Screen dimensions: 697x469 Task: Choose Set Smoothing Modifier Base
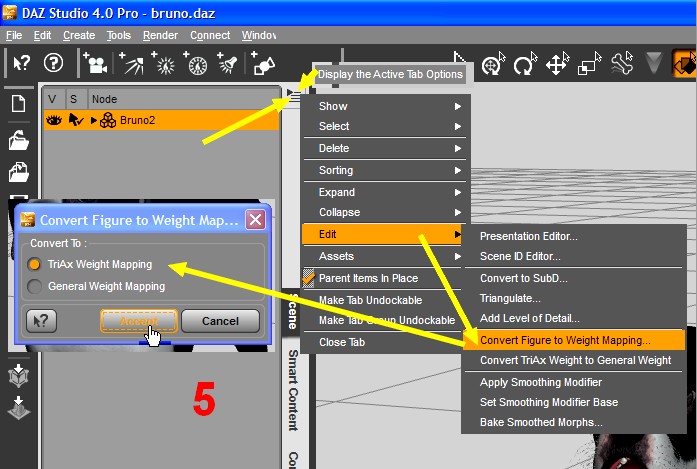pos(573,402)
